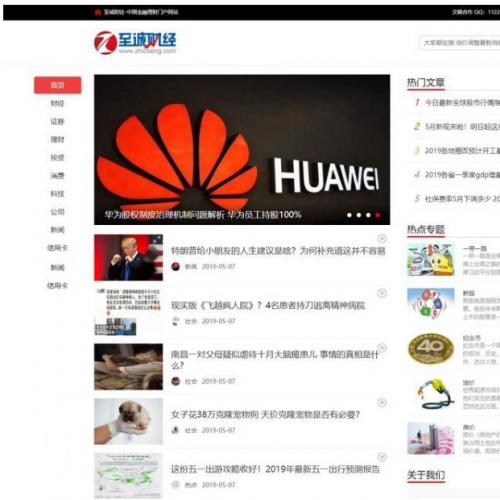
Task: Open the cloned puppy article thumbnail
Action: tap(128, 421)
